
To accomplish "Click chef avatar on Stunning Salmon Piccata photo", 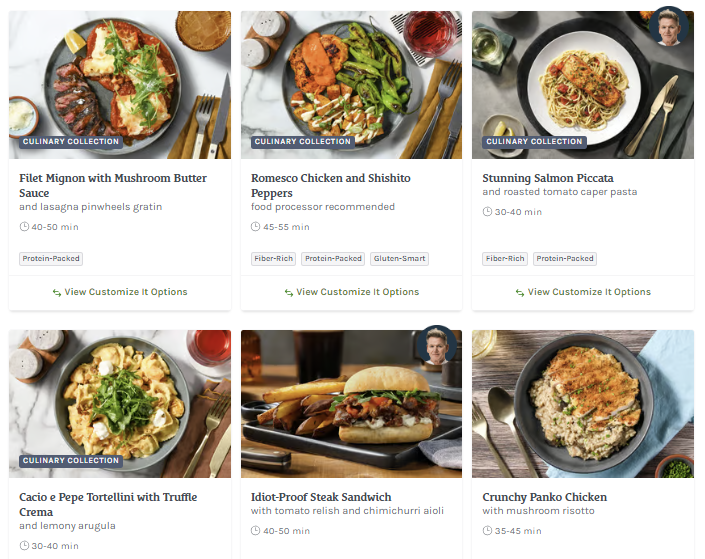I will pyautogui.click(x=668, y=27).
